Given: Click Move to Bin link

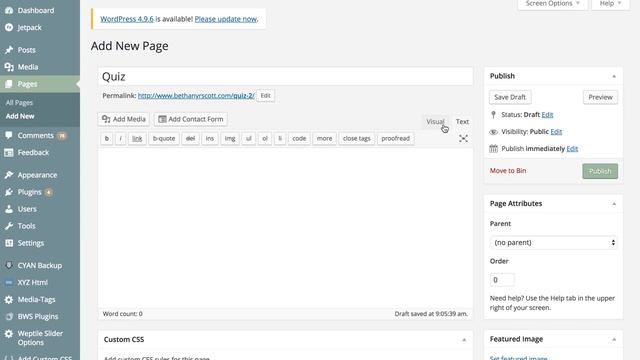Looking at the screenshot, I should (x=508, y=171).
